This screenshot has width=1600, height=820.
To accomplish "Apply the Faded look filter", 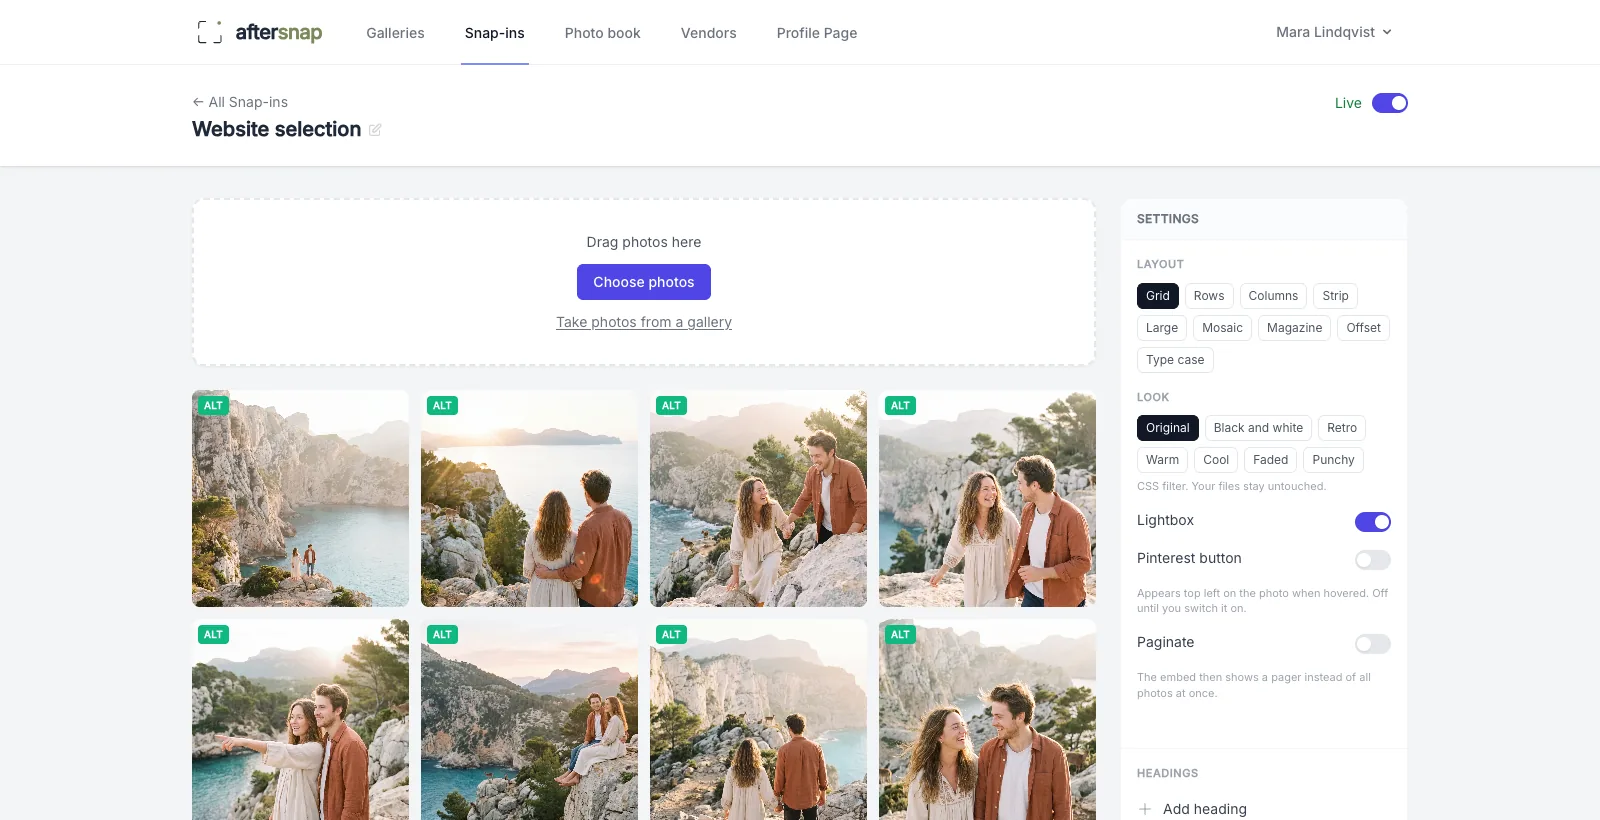I will pyautogui.click(x=1270, y=460).
